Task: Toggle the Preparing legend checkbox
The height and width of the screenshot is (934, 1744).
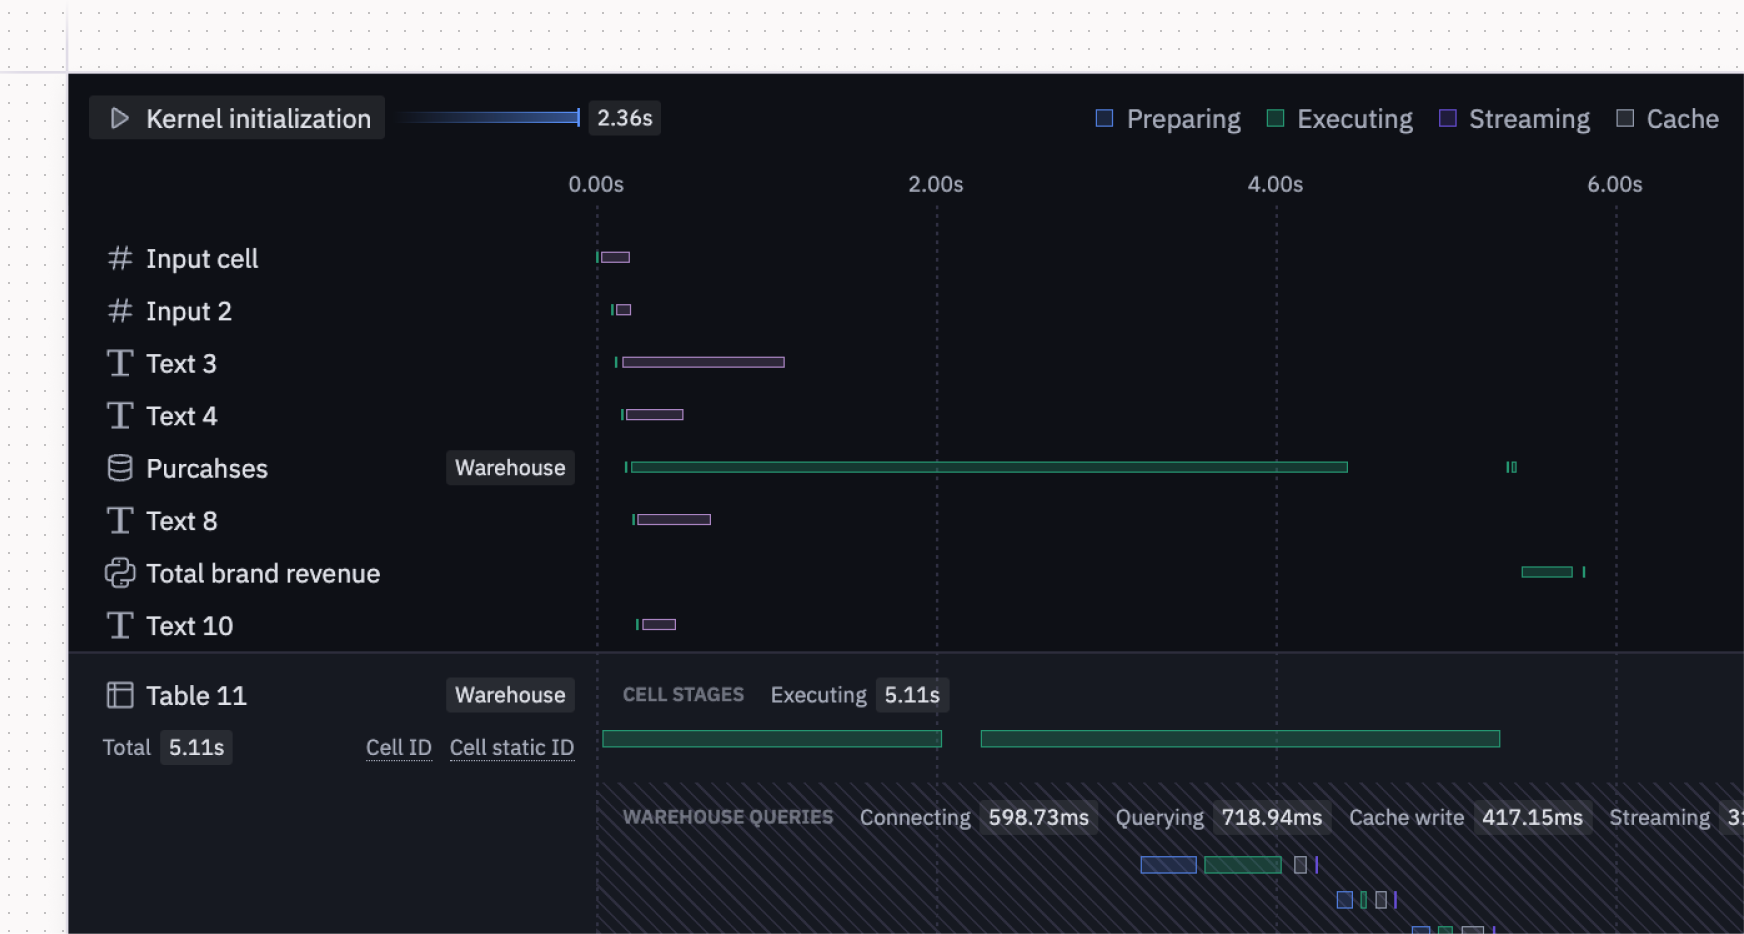Action: coord(1105,118)
